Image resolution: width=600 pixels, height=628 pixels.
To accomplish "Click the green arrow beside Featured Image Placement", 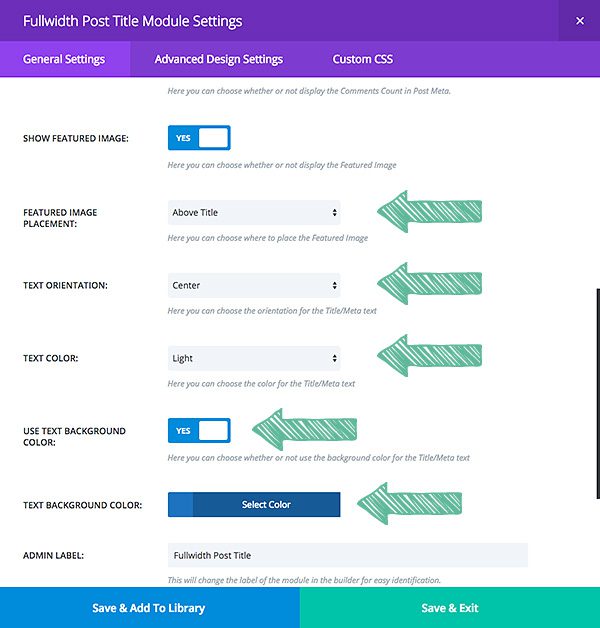I will (x=428, y=212).
